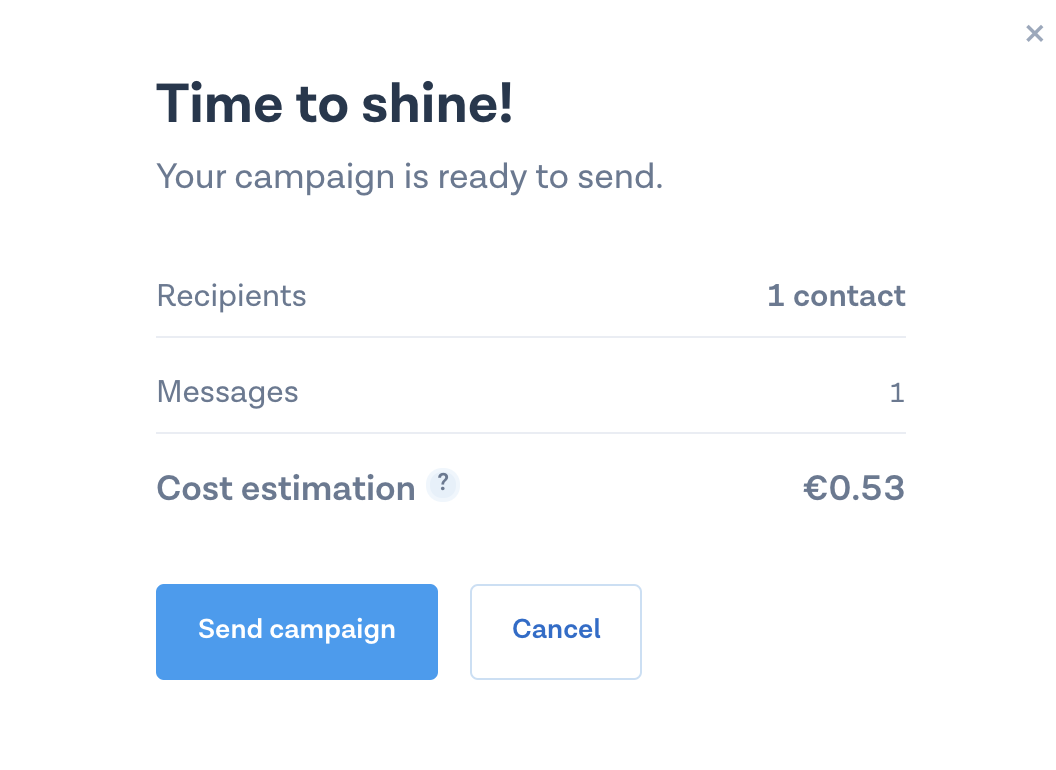
Task: Click the €0.53 cost amount
Action: (x=854, y=489)
